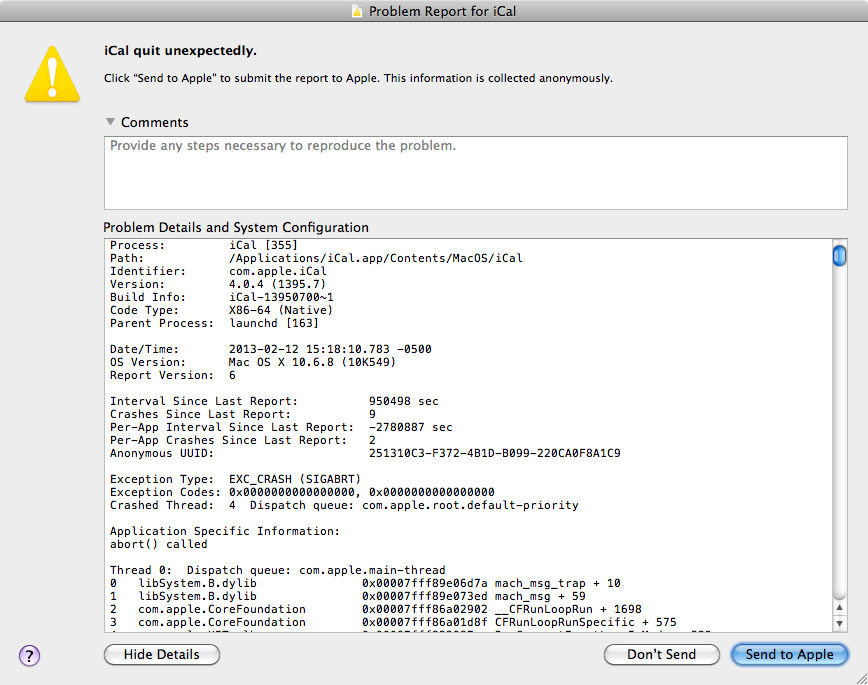The width and height of the screenshot is (868, 685).
Task: Click the yellow warning triangle icon
Action: click(52, 73)
